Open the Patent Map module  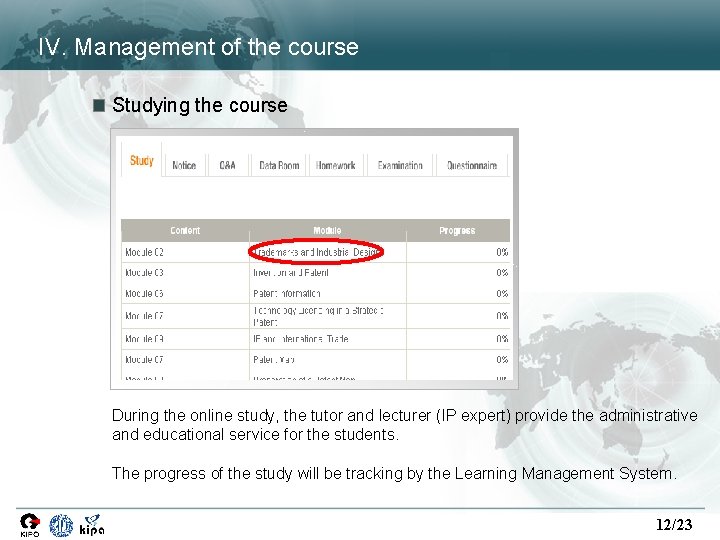tap(274, 360)
